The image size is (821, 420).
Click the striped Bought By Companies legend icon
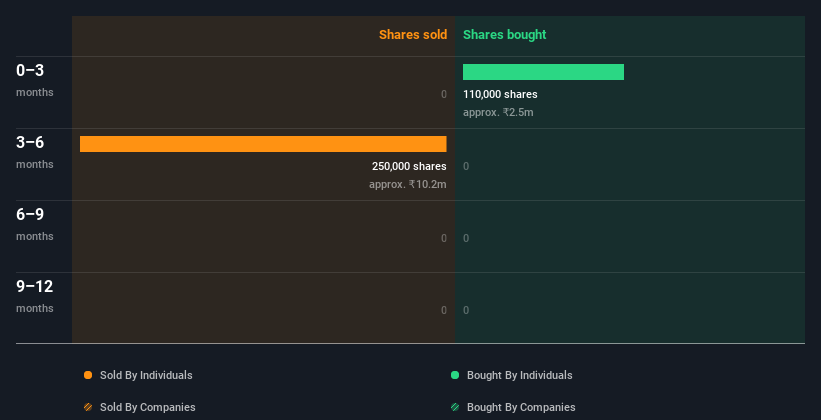click(x=455, y=407)
